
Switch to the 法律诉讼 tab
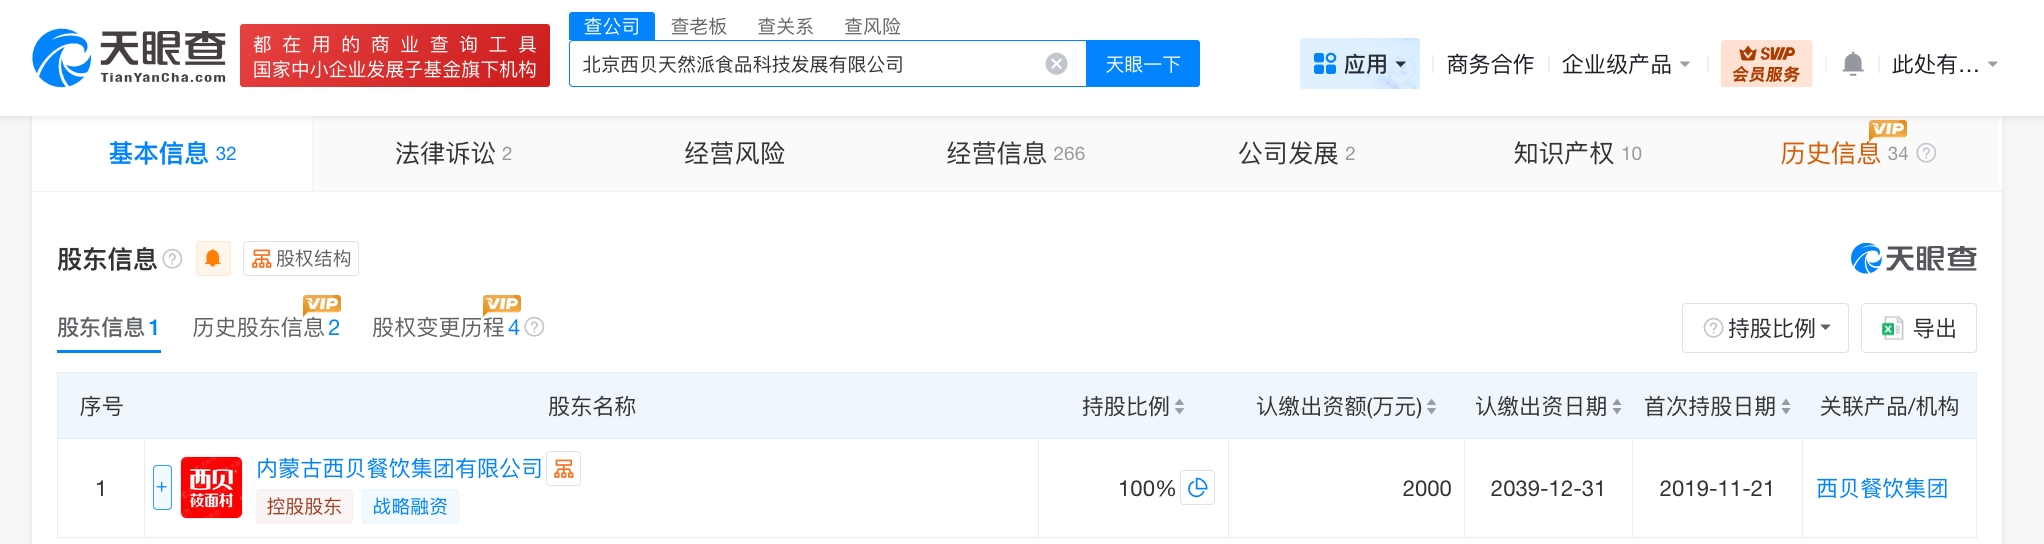(453, 153)
